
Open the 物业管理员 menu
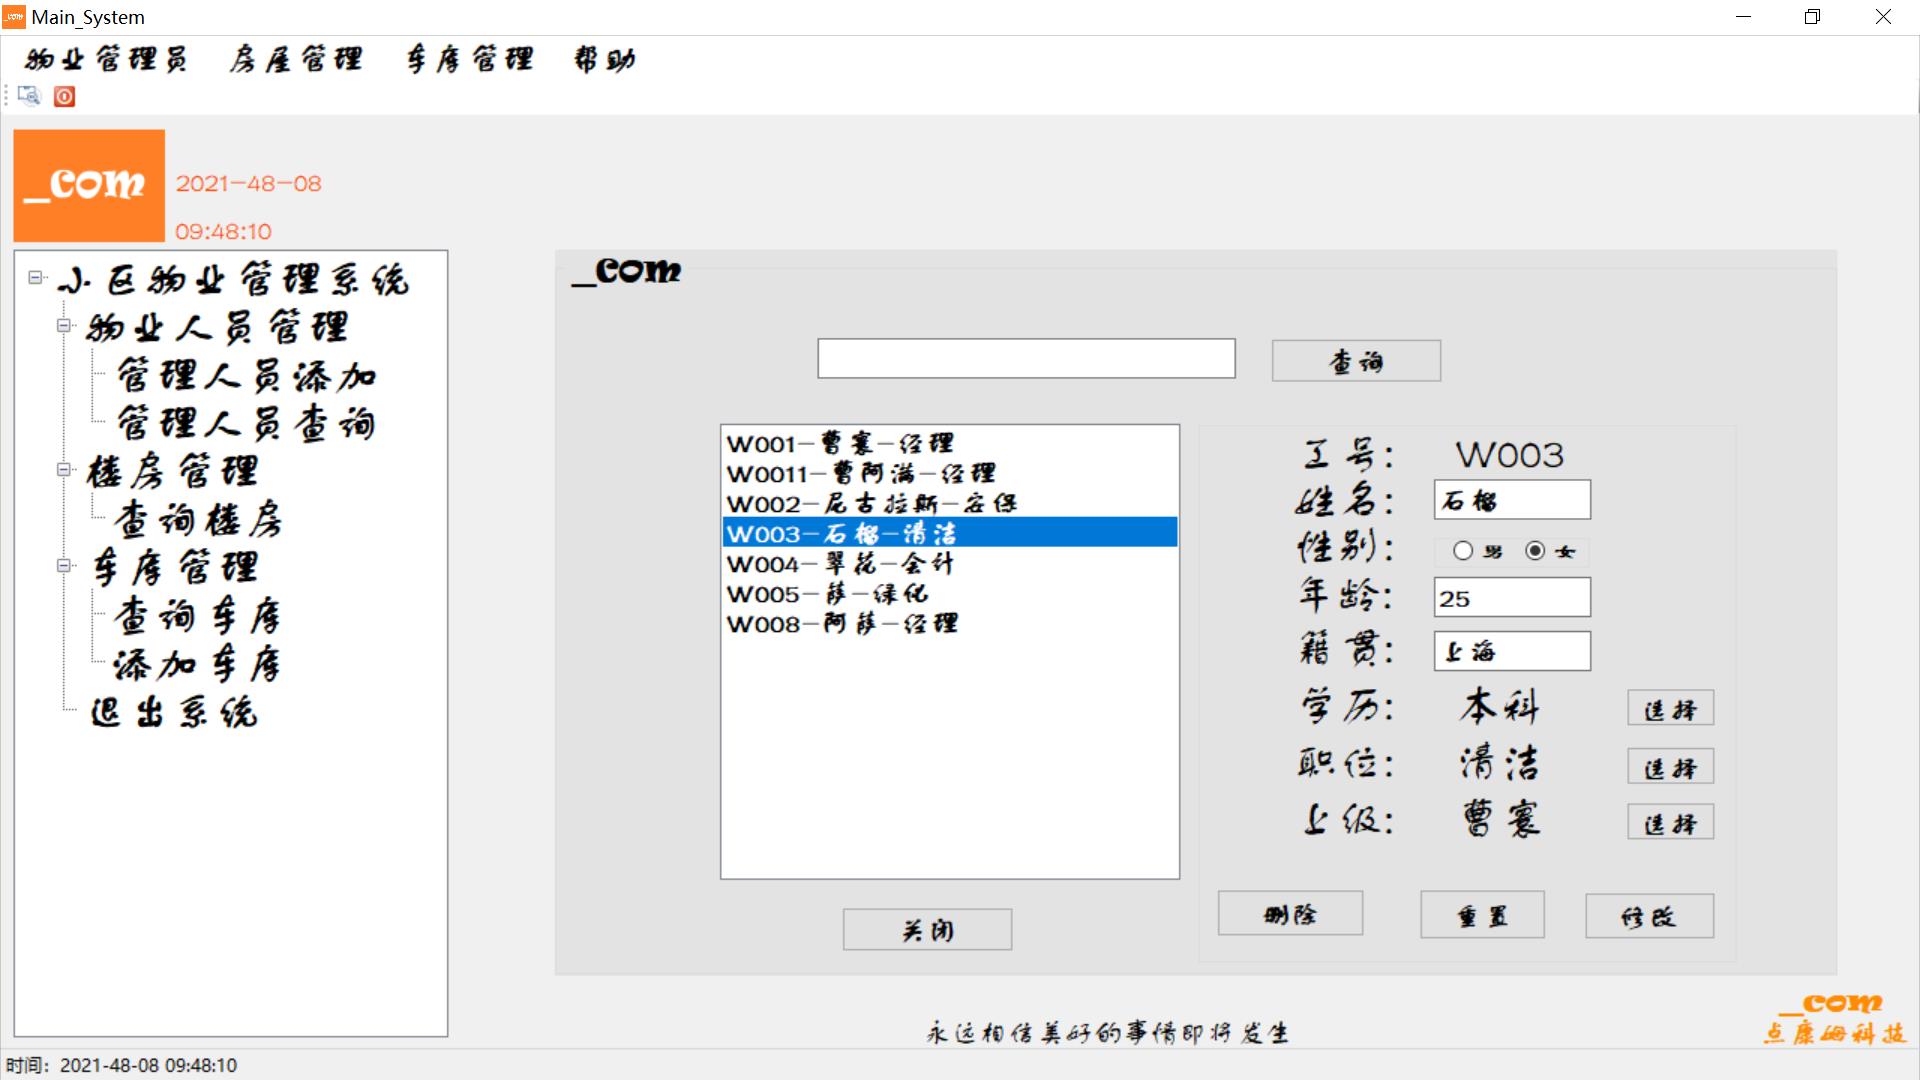106,60
